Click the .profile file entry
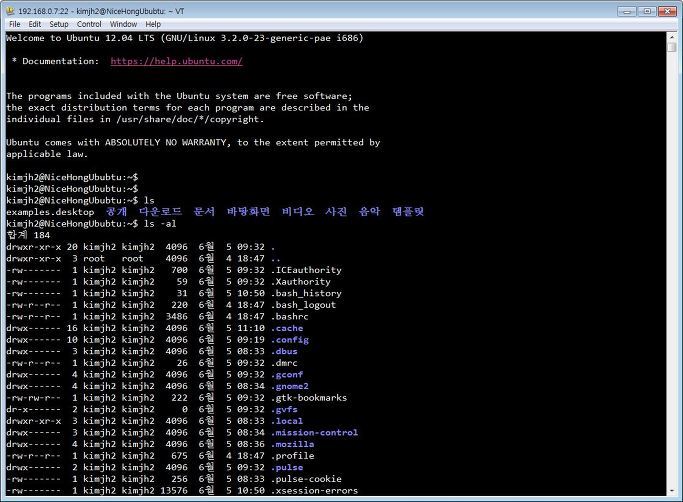The width and height of the screenshot is (683, 502). pyautogui.click(x=292, y=456)
